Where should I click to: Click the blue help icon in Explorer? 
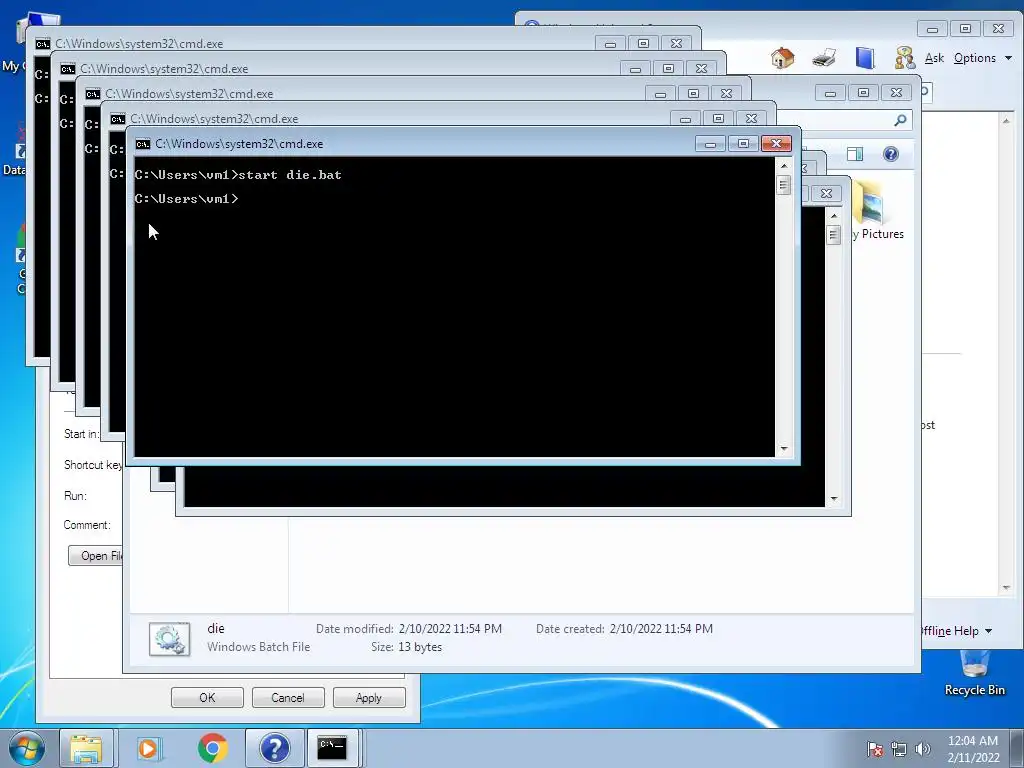point(890,154)
